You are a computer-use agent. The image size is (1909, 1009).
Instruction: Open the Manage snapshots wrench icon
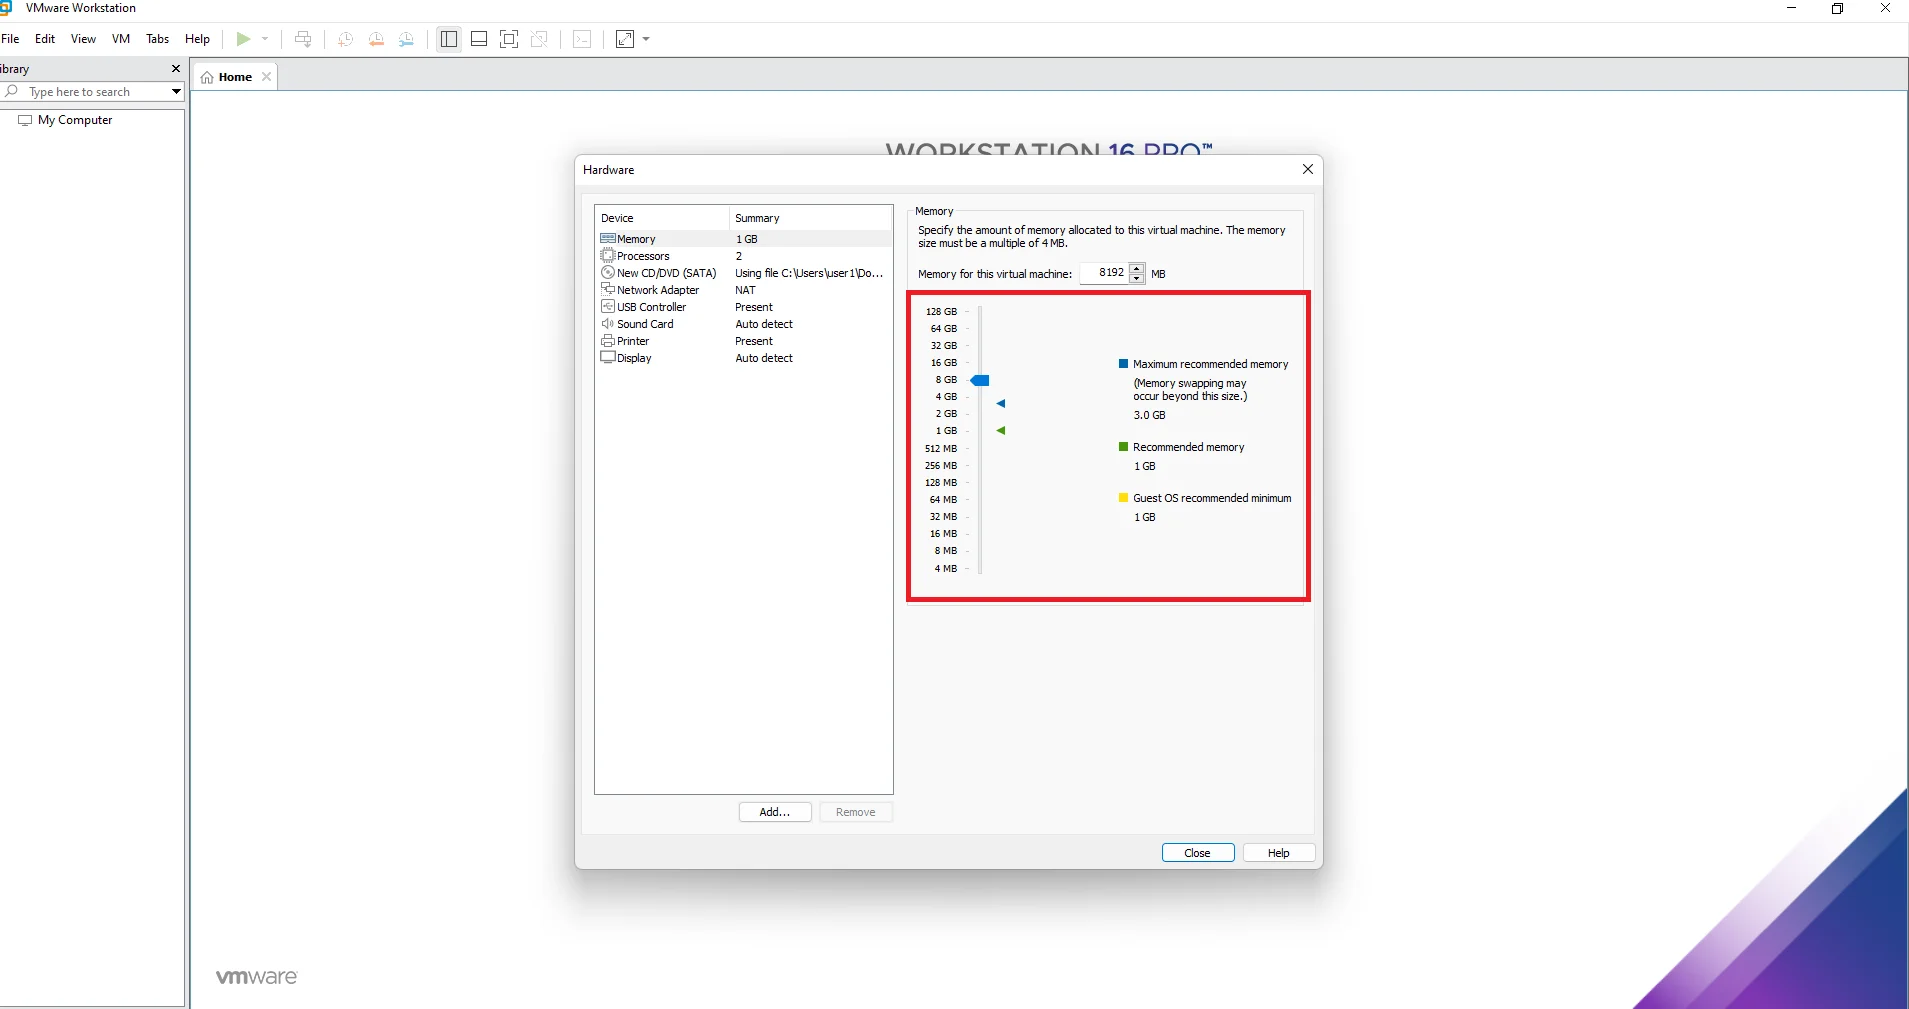click(406, 39)
